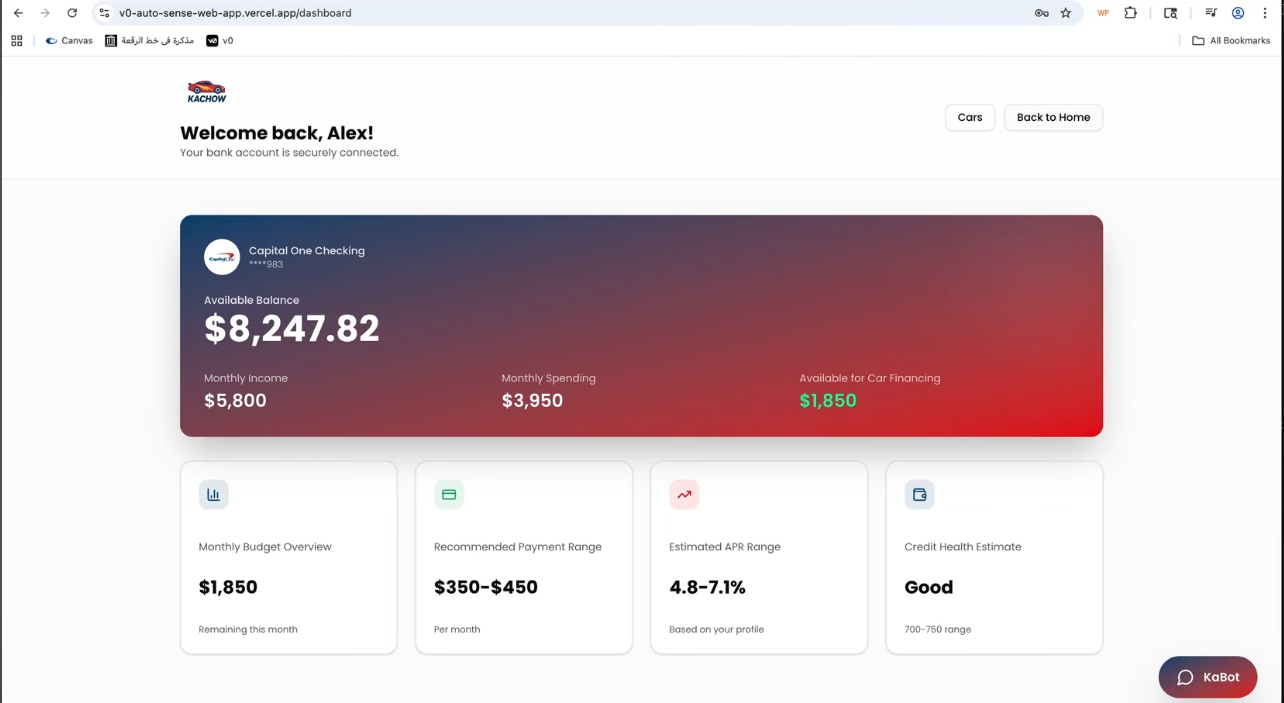The height and width of the screenshot is (703, 1284).
Task: Click the bar chart icon in Monthly Budget card
Action: pyautogui.click(x=213, y=494)
